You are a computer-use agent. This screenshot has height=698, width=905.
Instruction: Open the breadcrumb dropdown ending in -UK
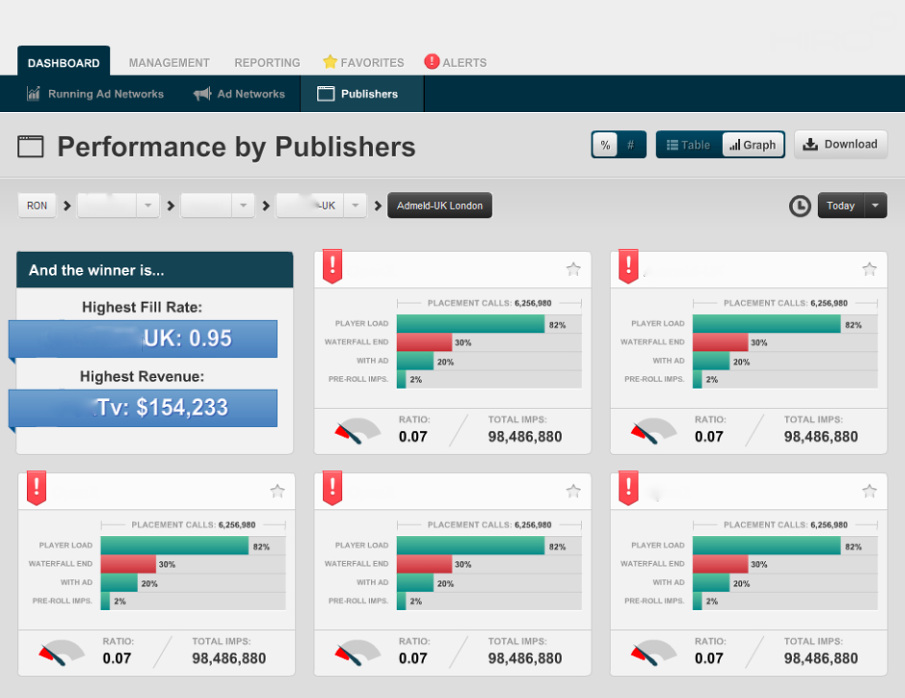pyautogui.click(x=354, y=206)
